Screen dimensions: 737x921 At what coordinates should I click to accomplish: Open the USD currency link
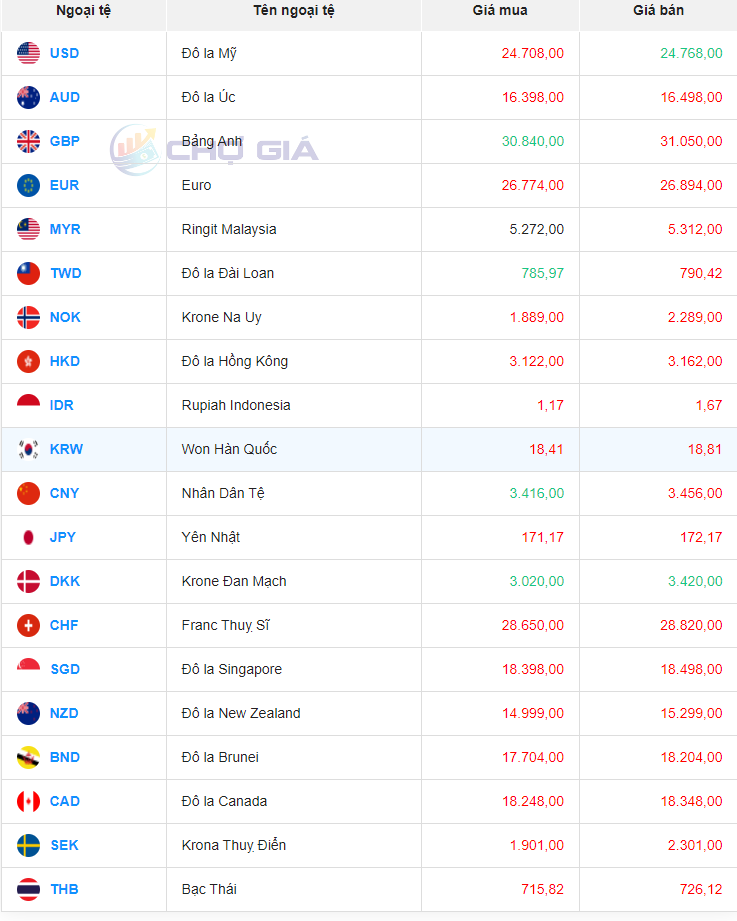(x=64, y=53)
